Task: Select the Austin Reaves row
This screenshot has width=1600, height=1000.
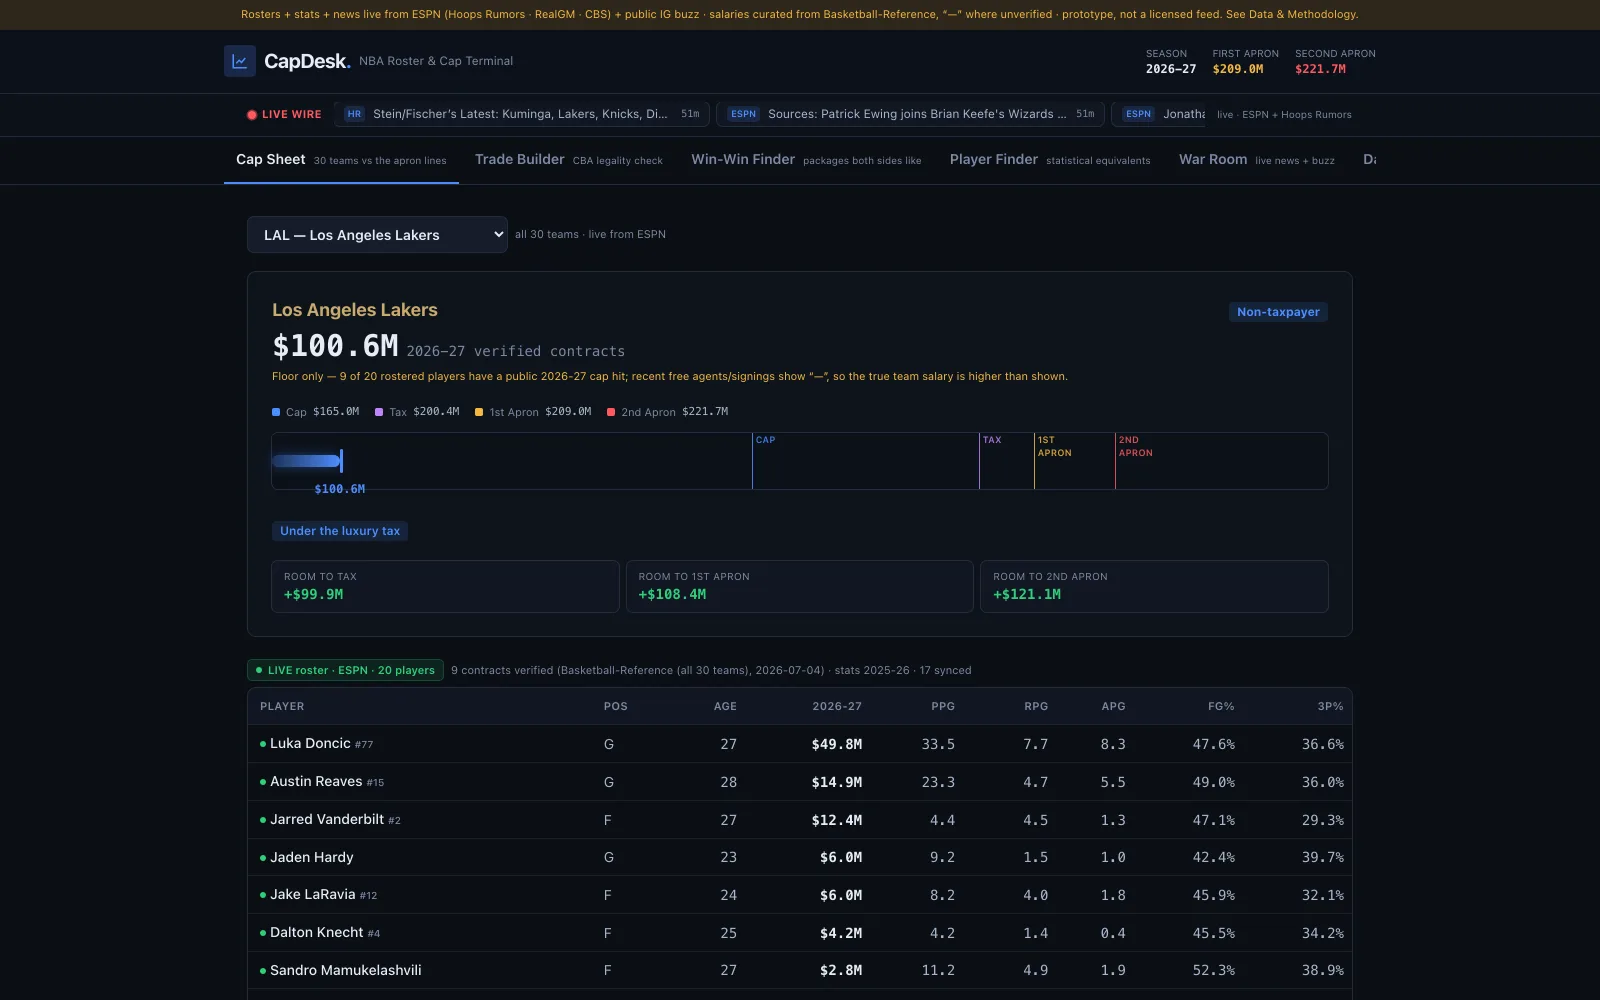Action: pos(800,782)
